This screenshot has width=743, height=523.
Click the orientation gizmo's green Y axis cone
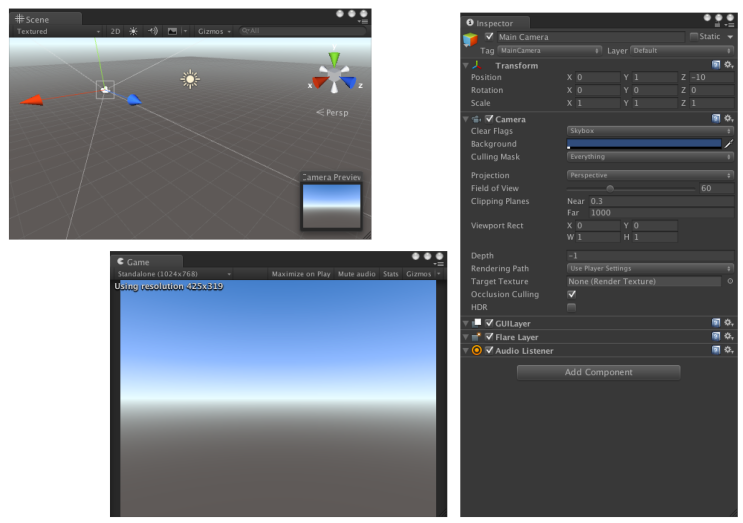point(333,59)
